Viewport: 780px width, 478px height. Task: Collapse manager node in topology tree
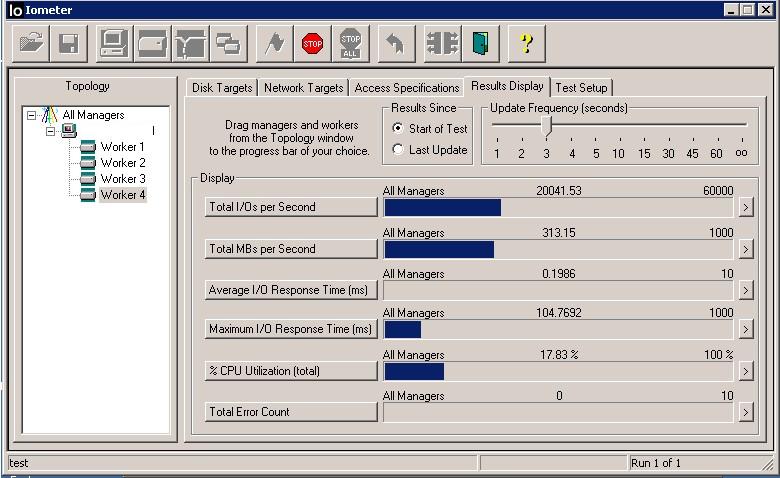click(x=50, y=131)
